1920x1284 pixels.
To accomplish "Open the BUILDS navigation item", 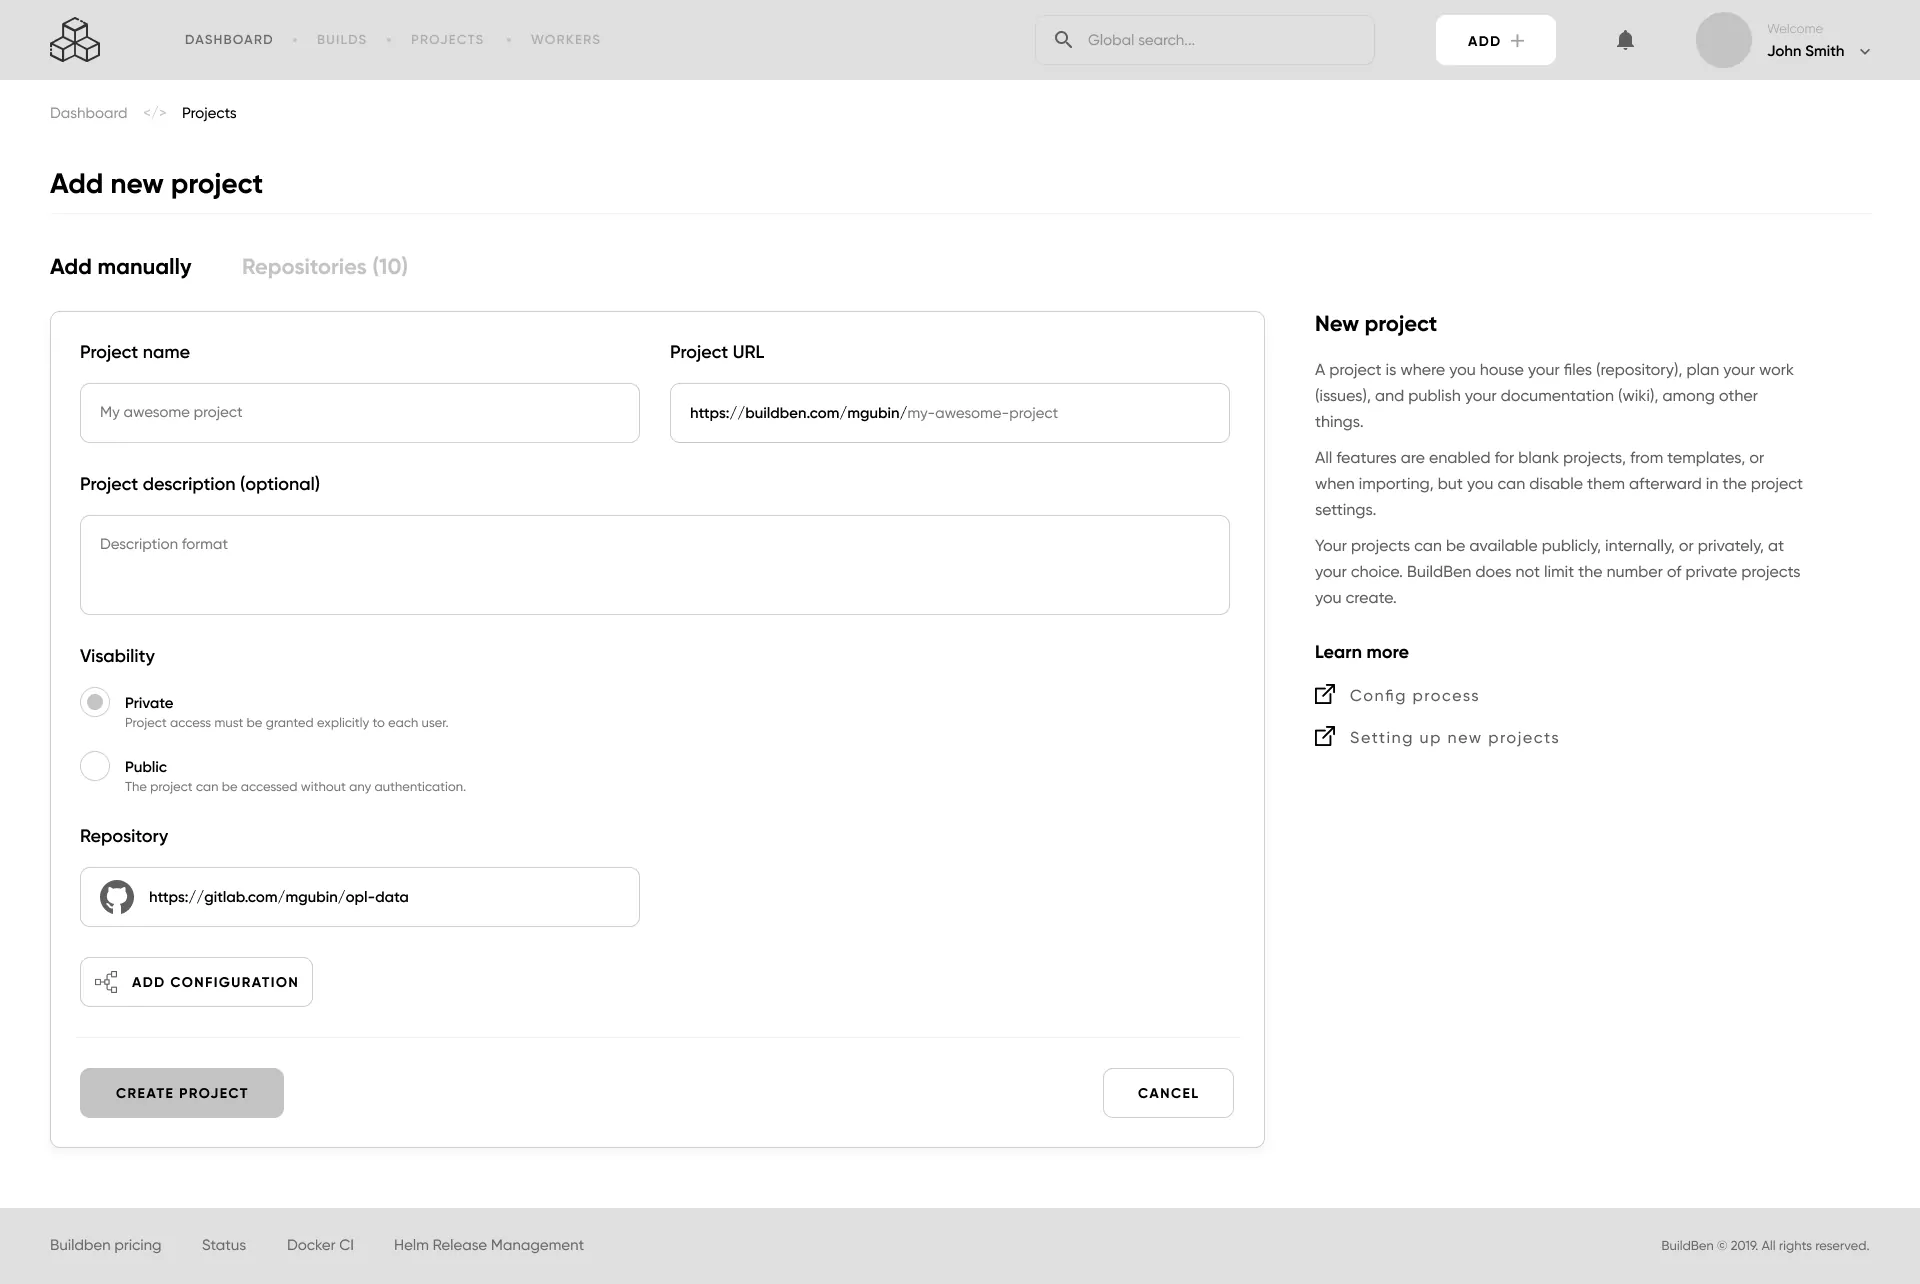I will click(x=341, y=39).
